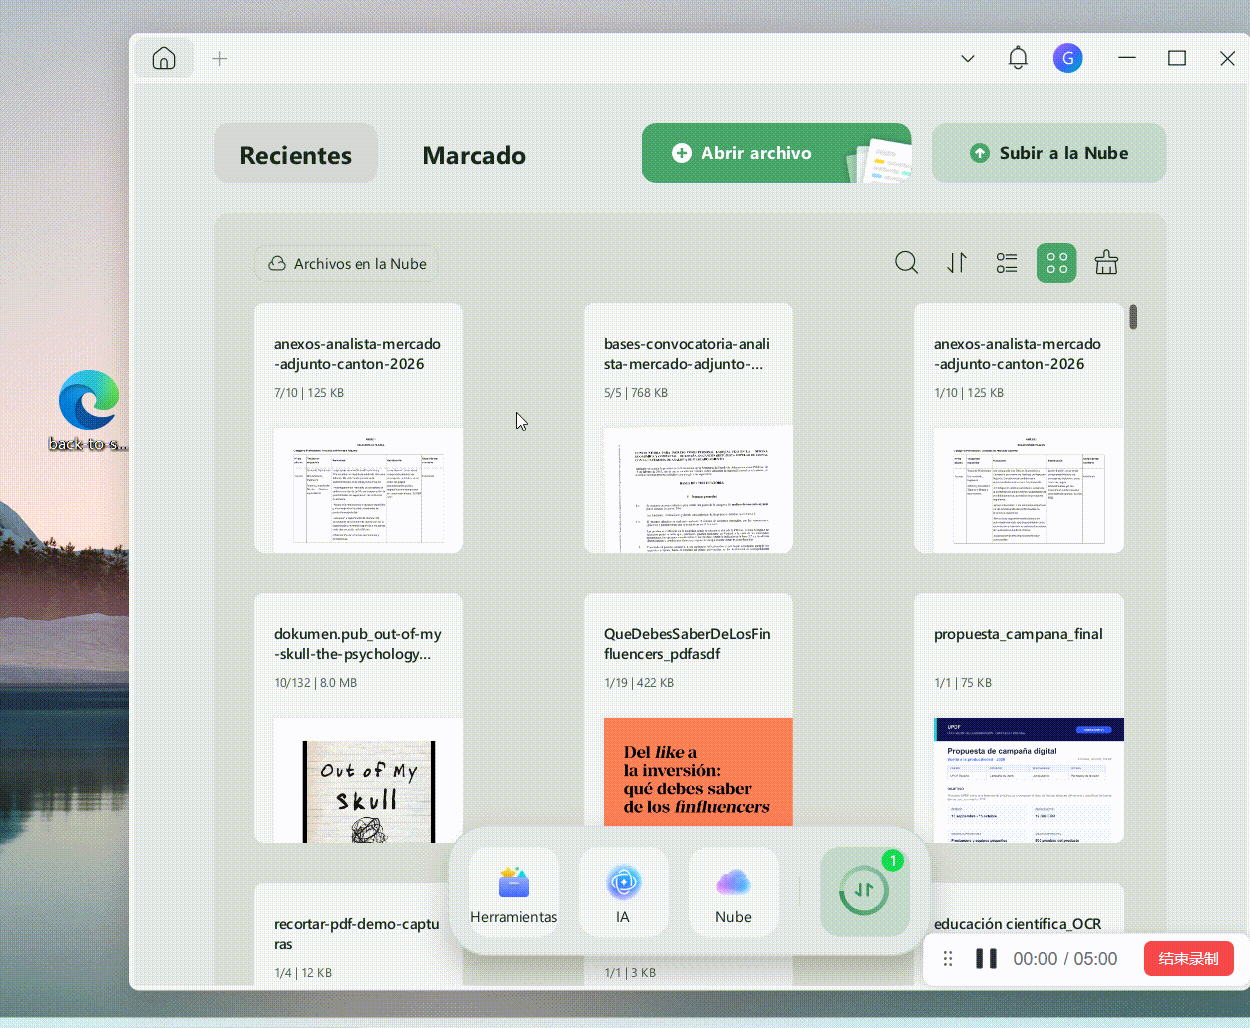Screen dimensions: 1250x1028
Task: Open the sync transfer progress indicator
Action: coord(865,891)
